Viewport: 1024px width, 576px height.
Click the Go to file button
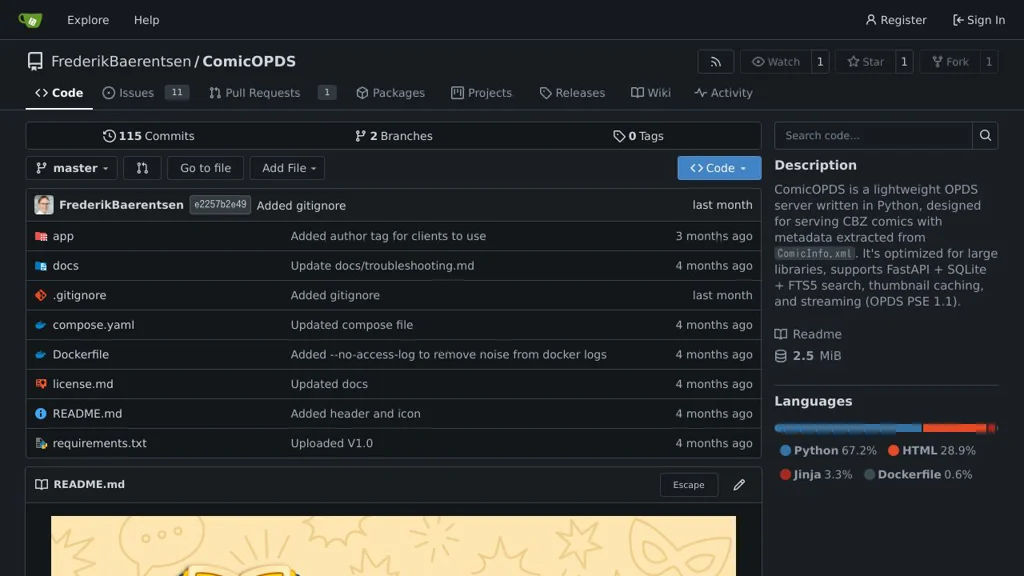coord(205,168)
